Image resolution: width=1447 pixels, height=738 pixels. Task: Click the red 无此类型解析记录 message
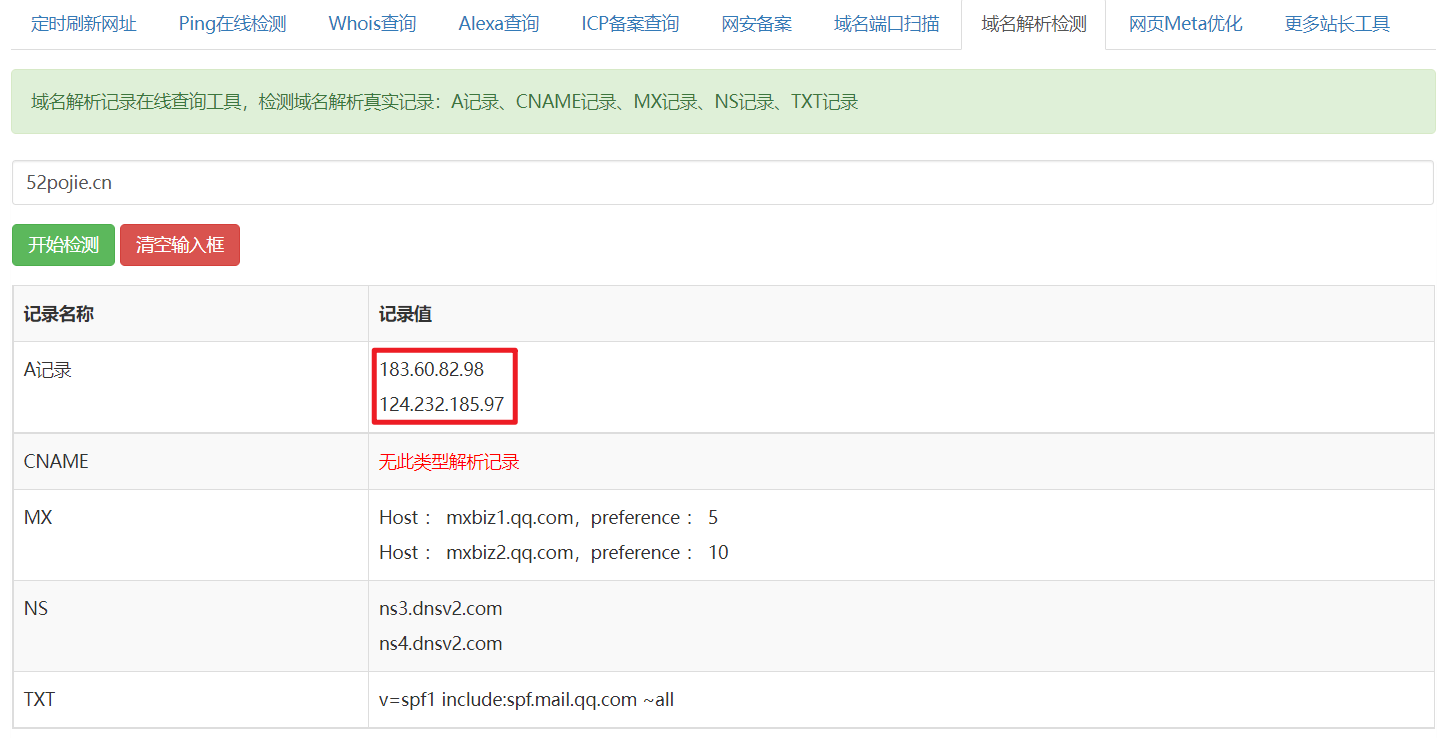point(449,462)
